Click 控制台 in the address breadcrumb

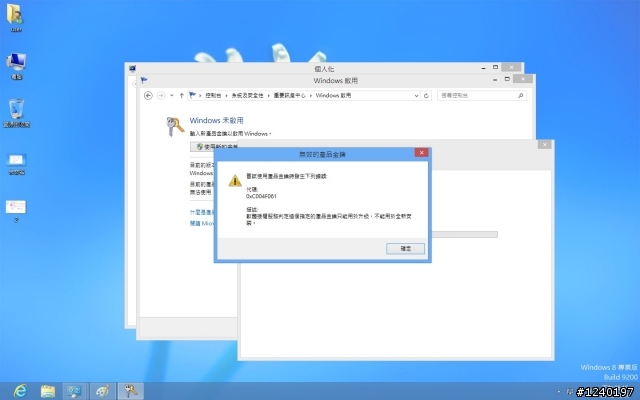pyautogui.click(x=213, y=96)
